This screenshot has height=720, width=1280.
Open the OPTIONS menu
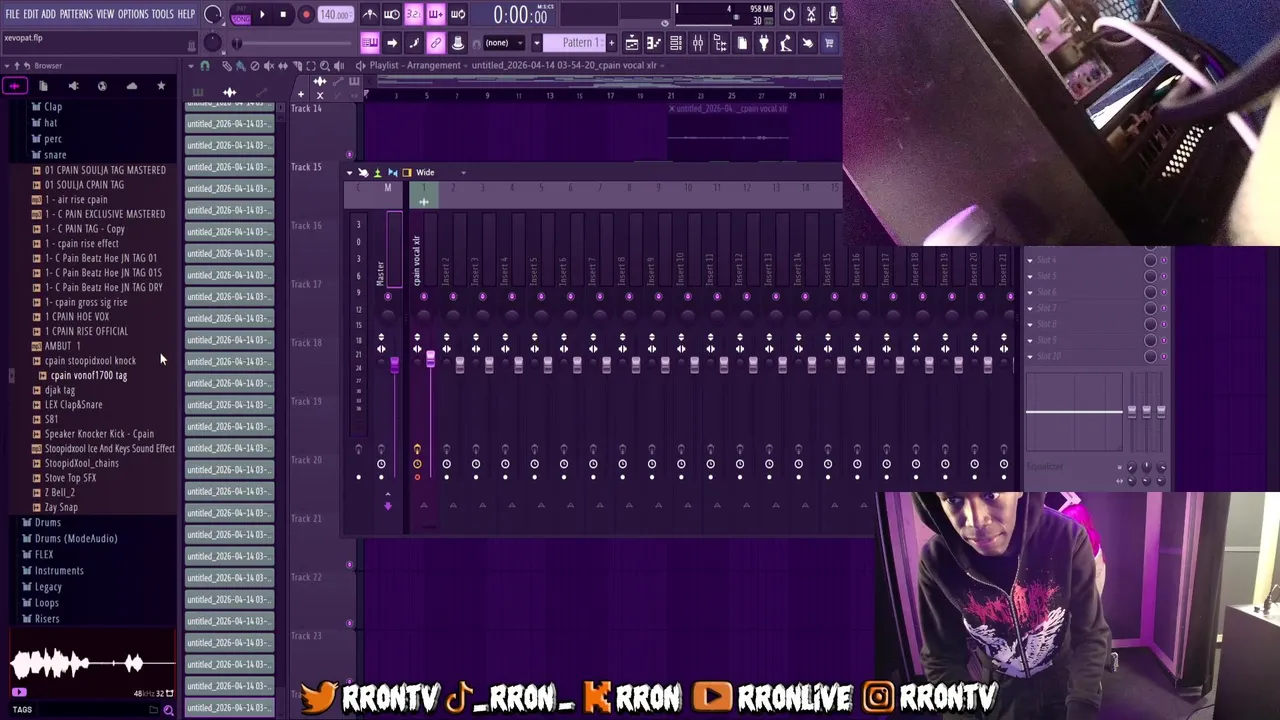133,14
